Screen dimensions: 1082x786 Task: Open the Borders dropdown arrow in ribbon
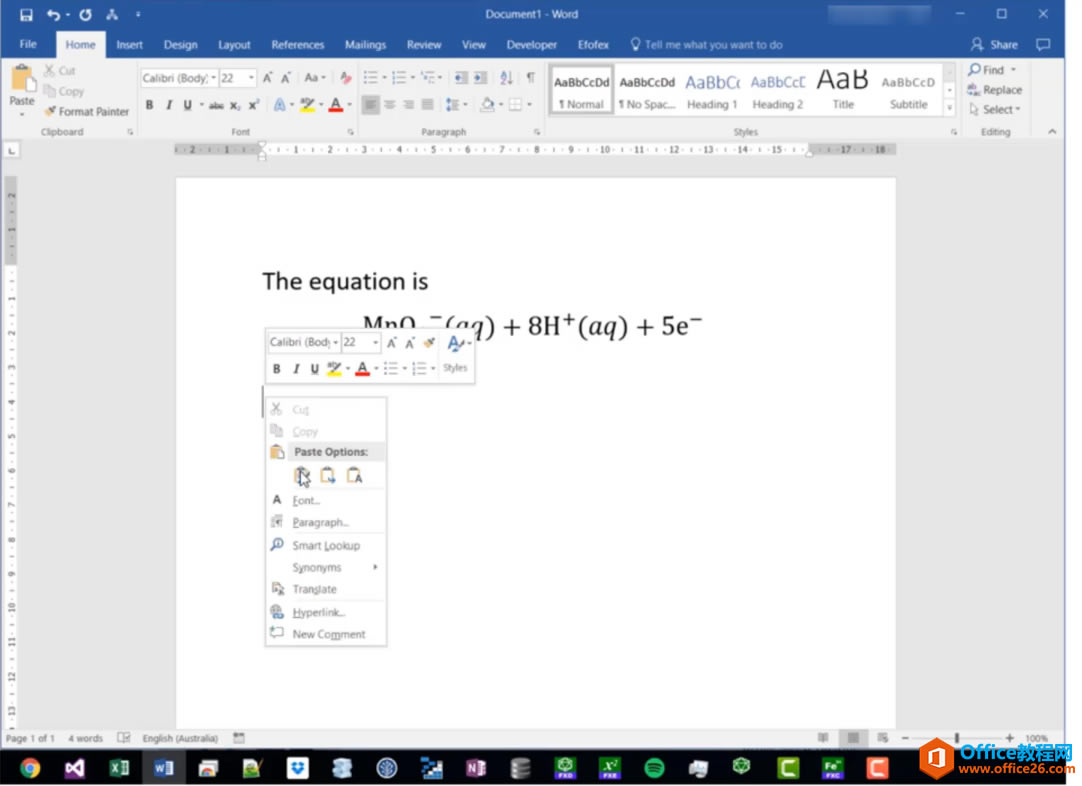(x=529, y=105)
